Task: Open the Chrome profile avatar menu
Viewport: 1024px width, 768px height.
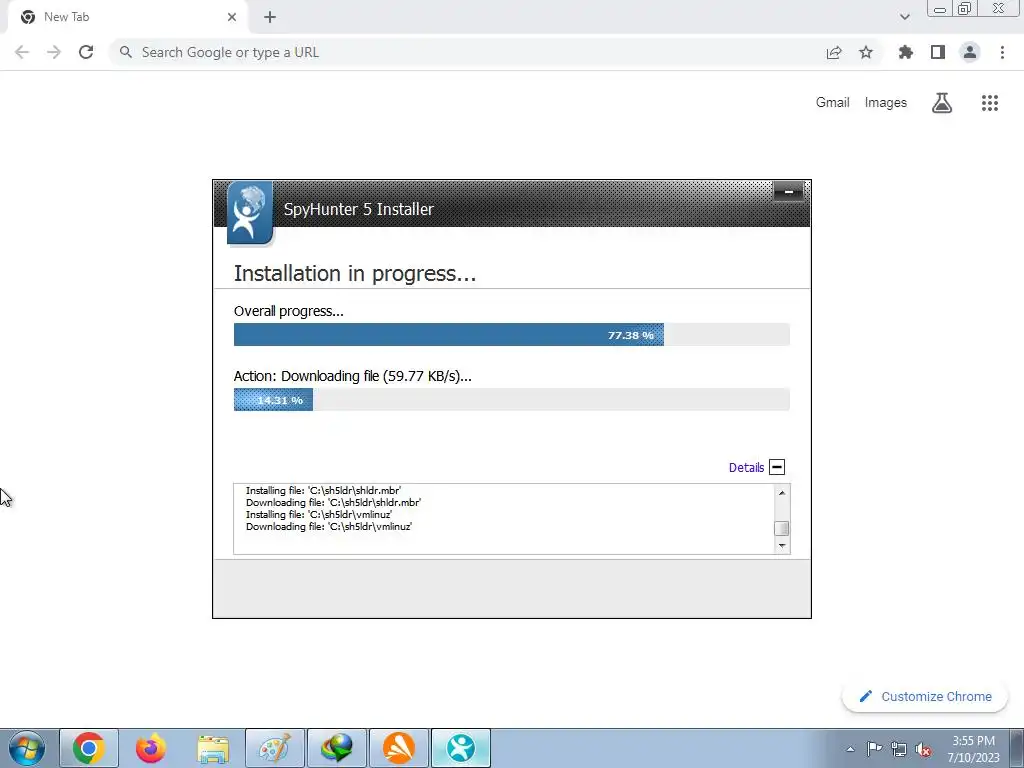Action: [x=970, y=52]
